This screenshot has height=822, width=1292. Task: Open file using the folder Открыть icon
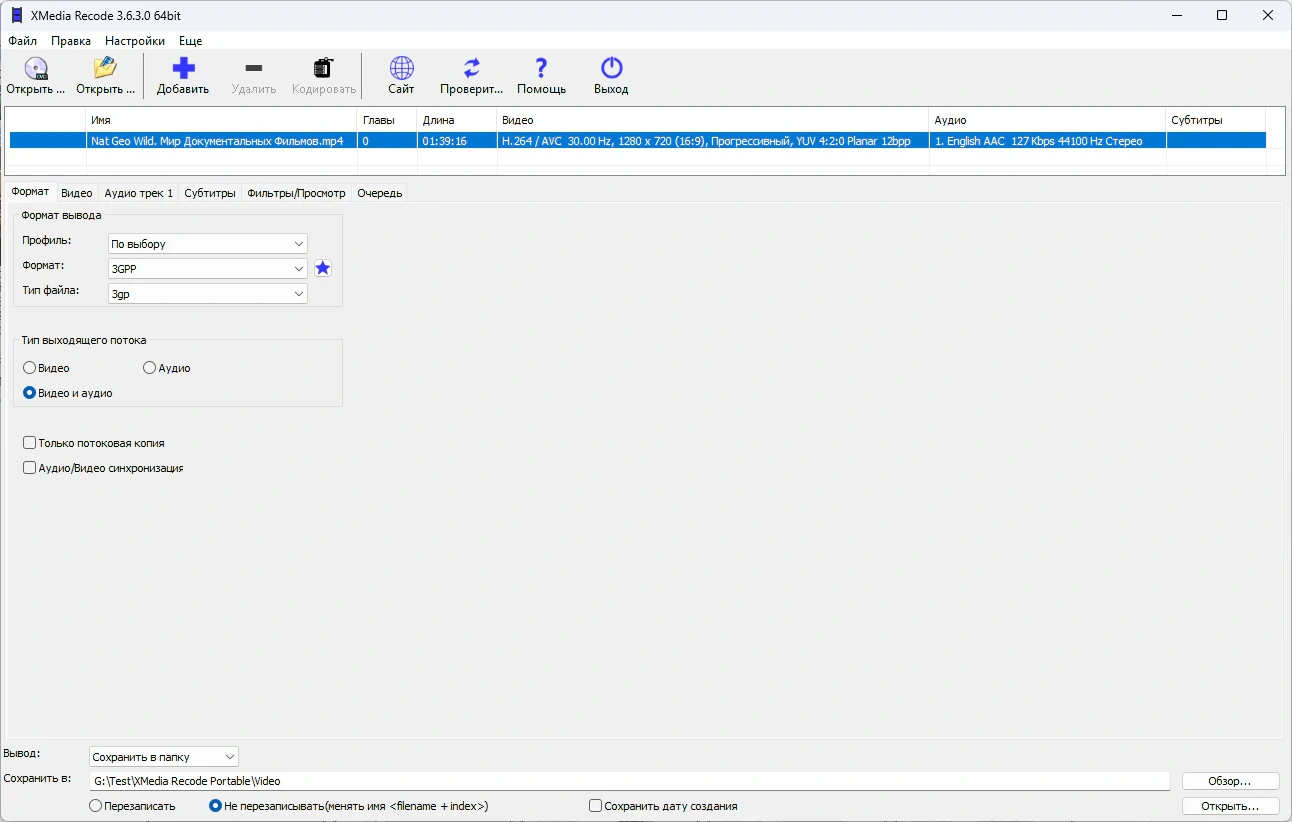click(x=105, y=69)
